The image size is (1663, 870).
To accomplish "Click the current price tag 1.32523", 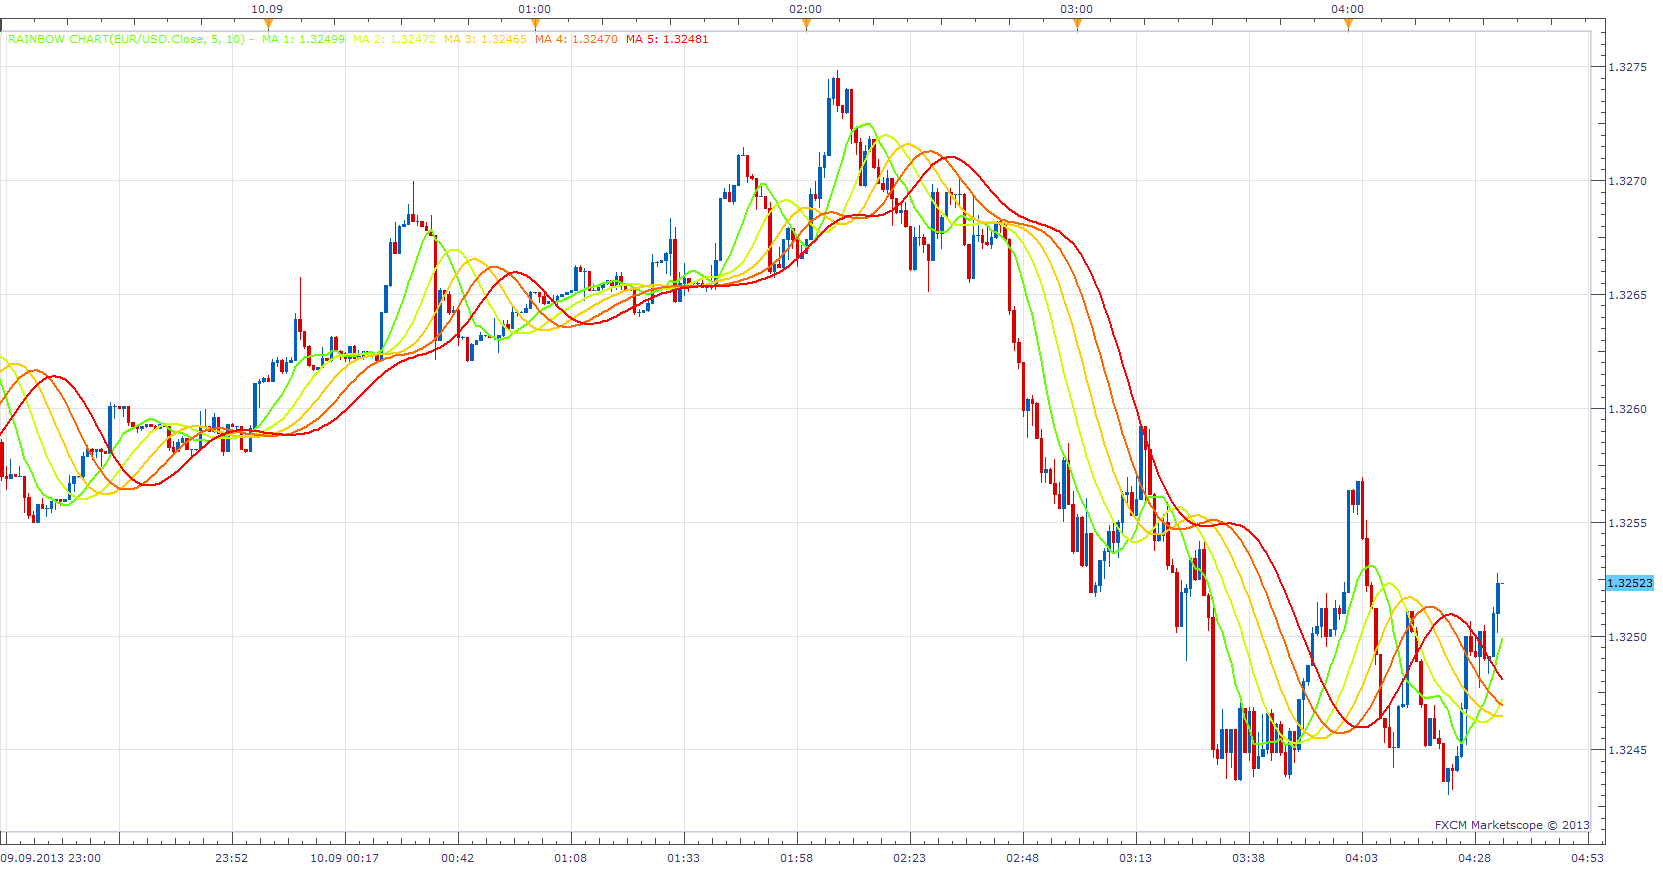I will pyautogui.click(x=1630, y=583).
